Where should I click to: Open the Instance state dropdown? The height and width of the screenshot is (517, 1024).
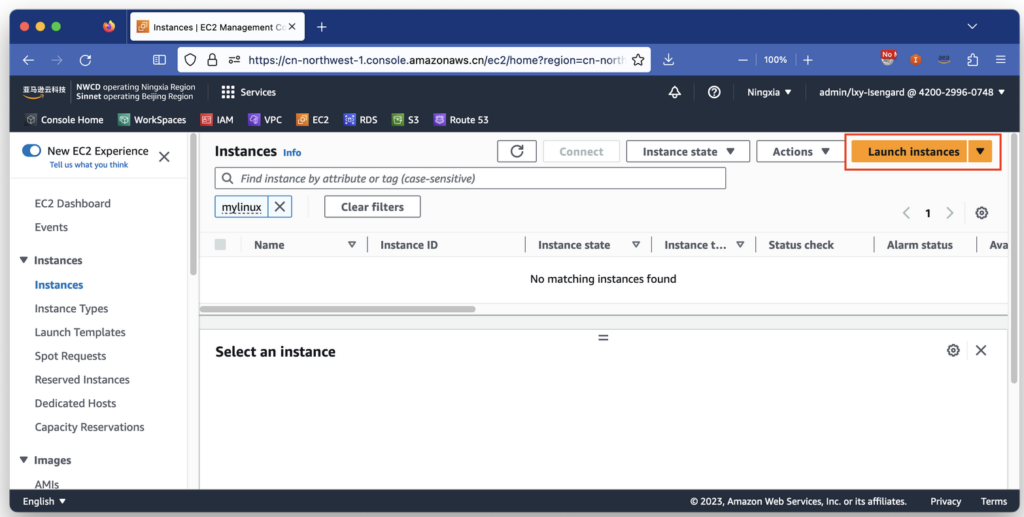(688, 151)
